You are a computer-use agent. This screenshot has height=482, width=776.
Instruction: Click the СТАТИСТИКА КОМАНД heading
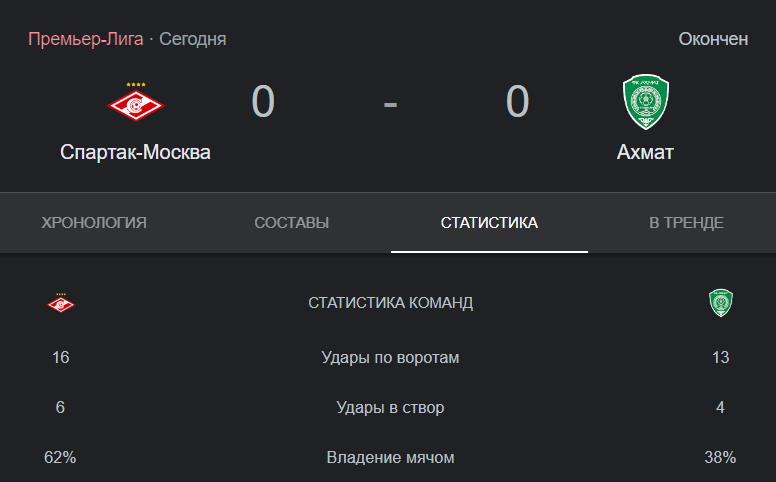coord(390,302)
